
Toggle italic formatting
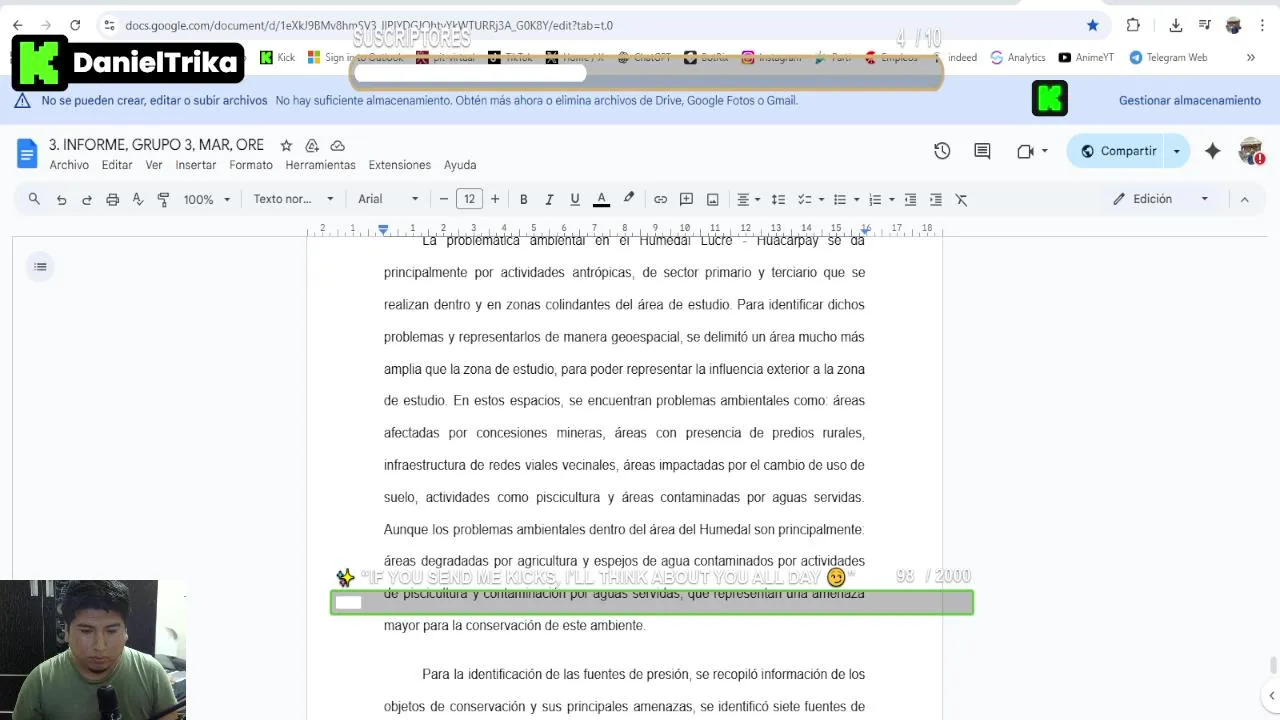click(549, 199)
